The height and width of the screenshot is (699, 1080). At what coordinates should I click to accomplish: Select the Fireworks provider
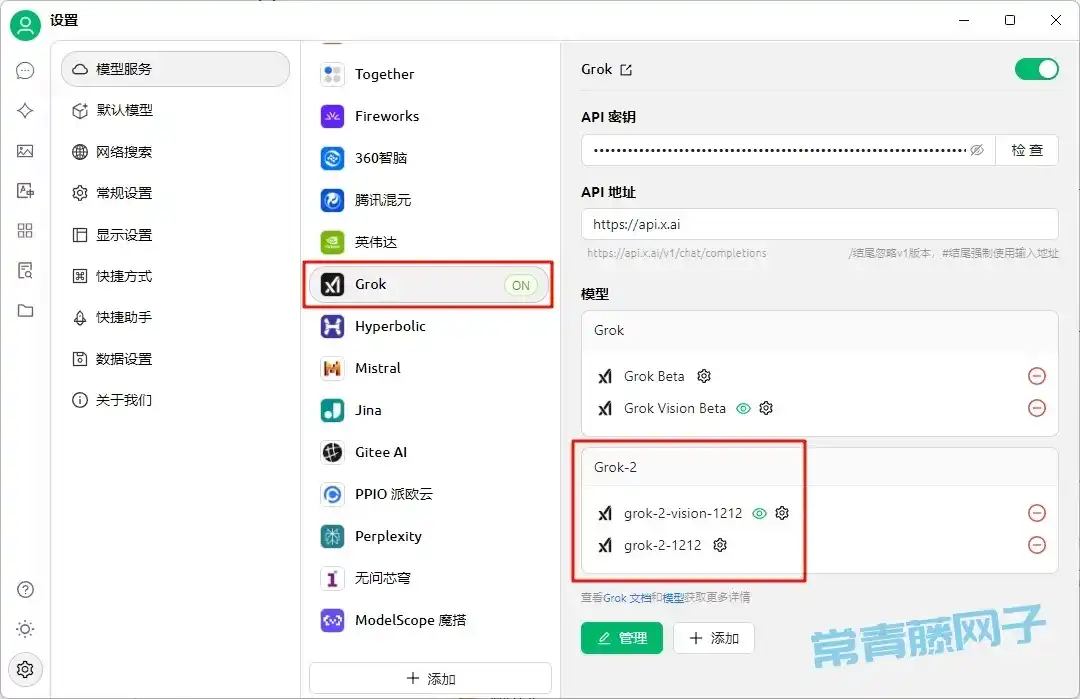(430, 116)
